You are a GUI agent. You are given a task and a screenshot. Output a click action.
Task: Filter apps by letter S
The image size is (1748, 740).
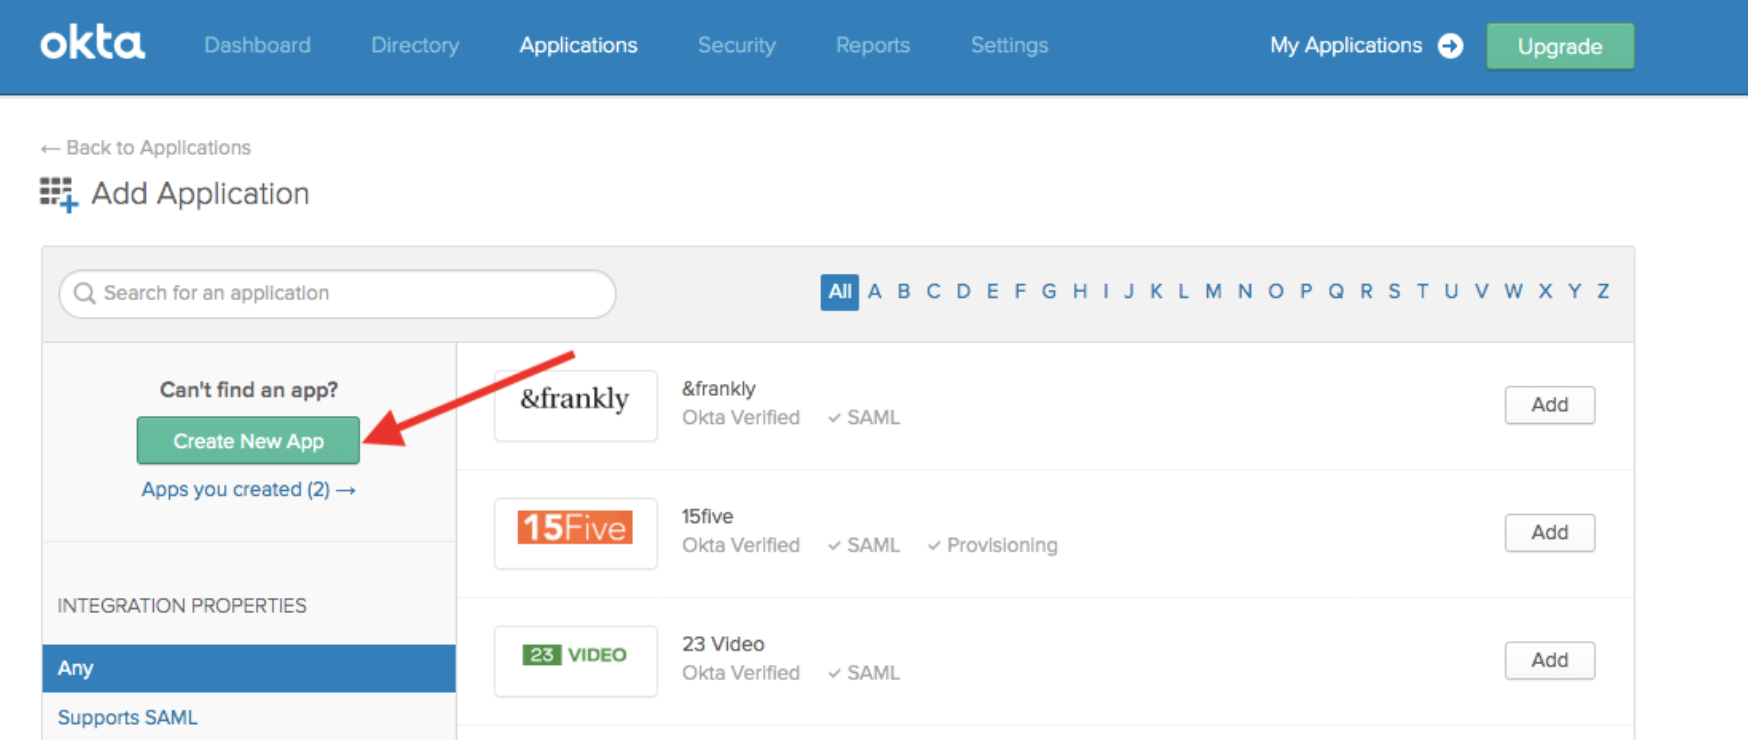1394,292
